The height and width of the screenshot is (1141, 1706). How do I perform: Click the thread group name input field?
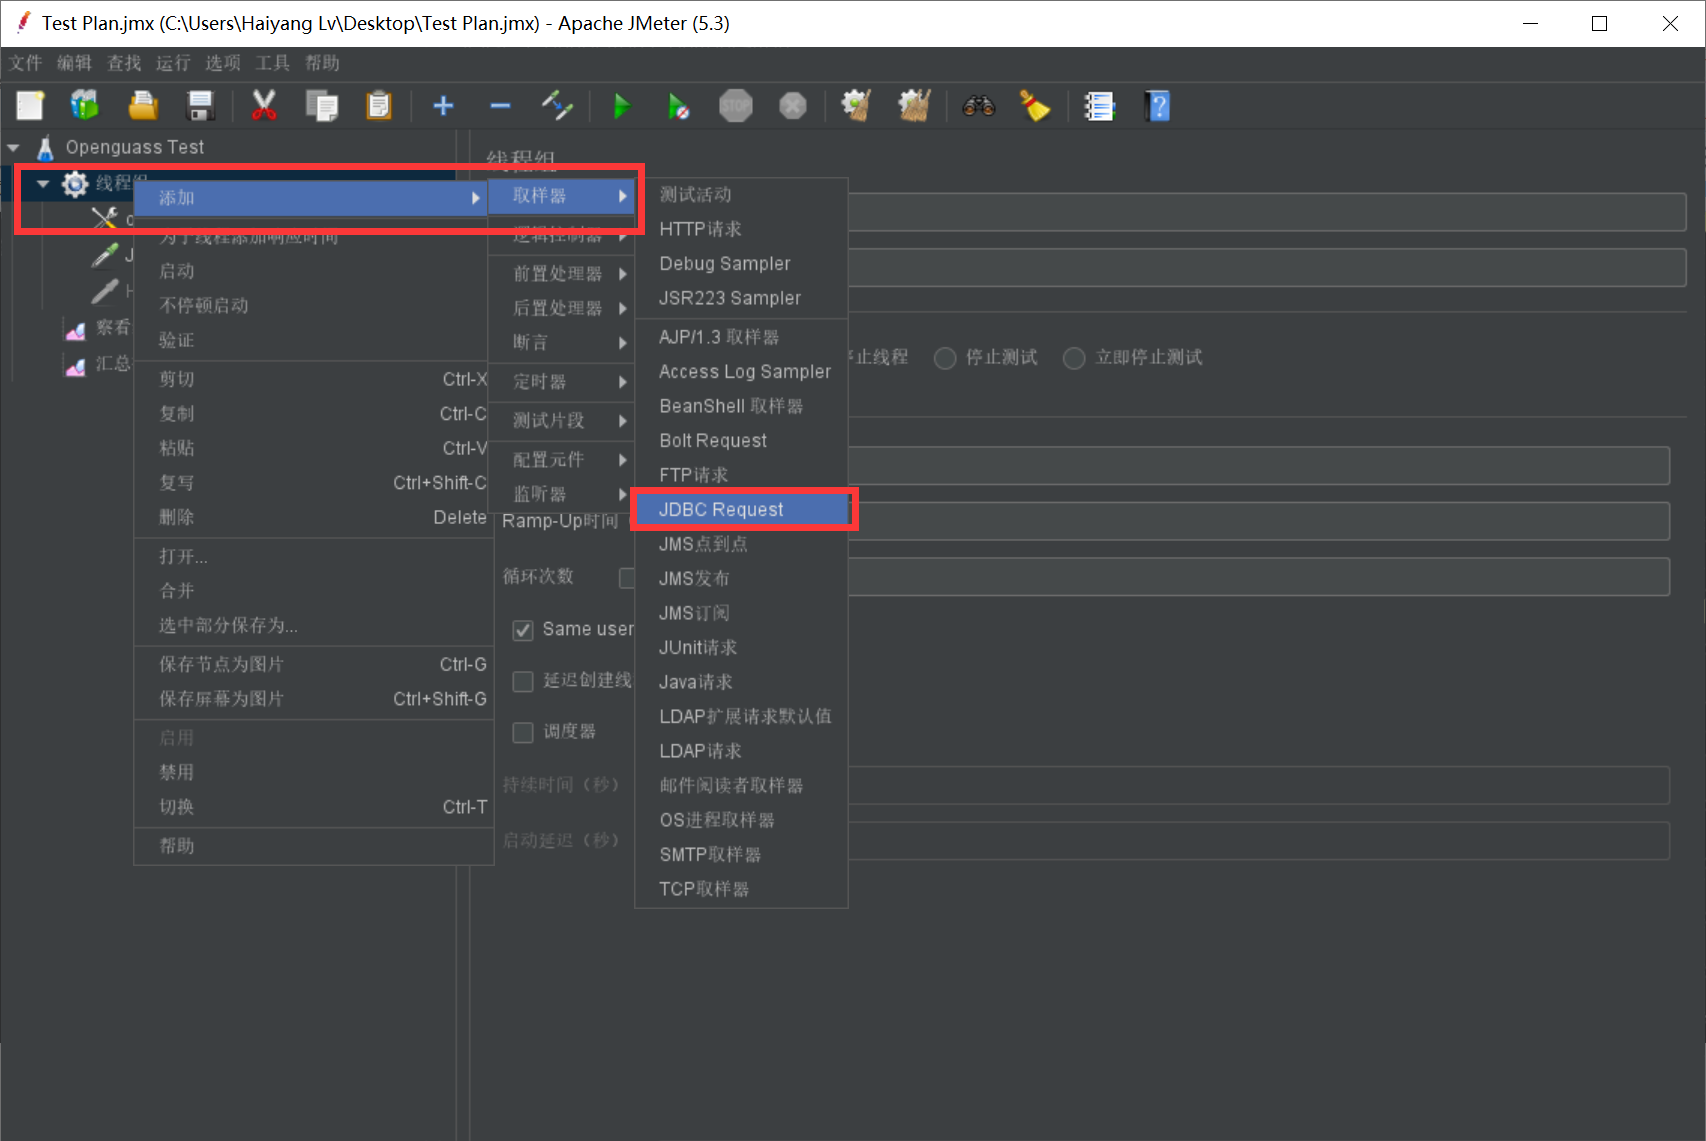pyautogui.click(x=1267, y=212)
